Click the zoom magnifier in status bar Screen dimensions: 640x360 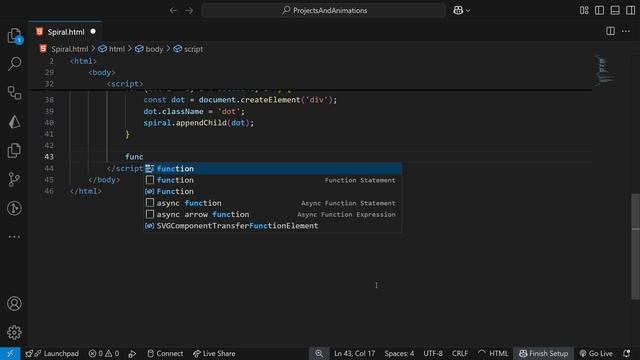(x=319, y=353)
